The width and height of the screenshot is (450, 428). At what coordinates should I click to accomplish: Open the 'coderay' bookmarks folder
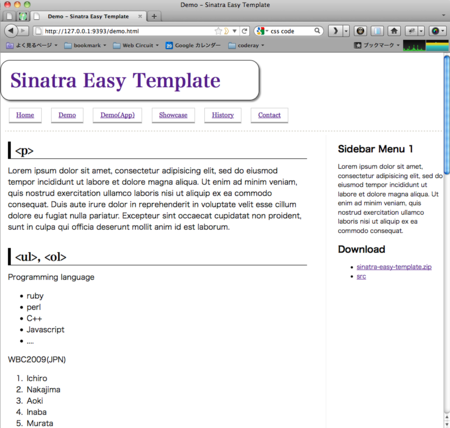pyautogui.click(x=246, y=45)
